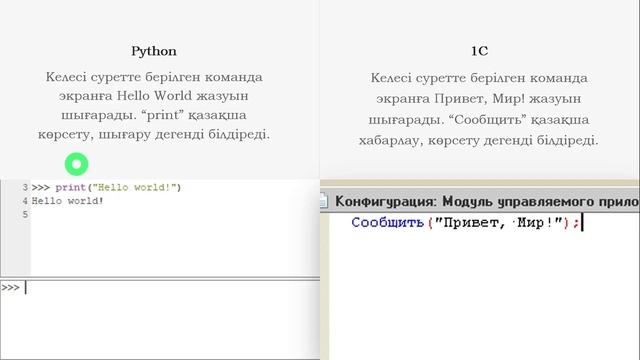
Task: Click the document icon beside Конфигурация title
Action: [323, 201]
